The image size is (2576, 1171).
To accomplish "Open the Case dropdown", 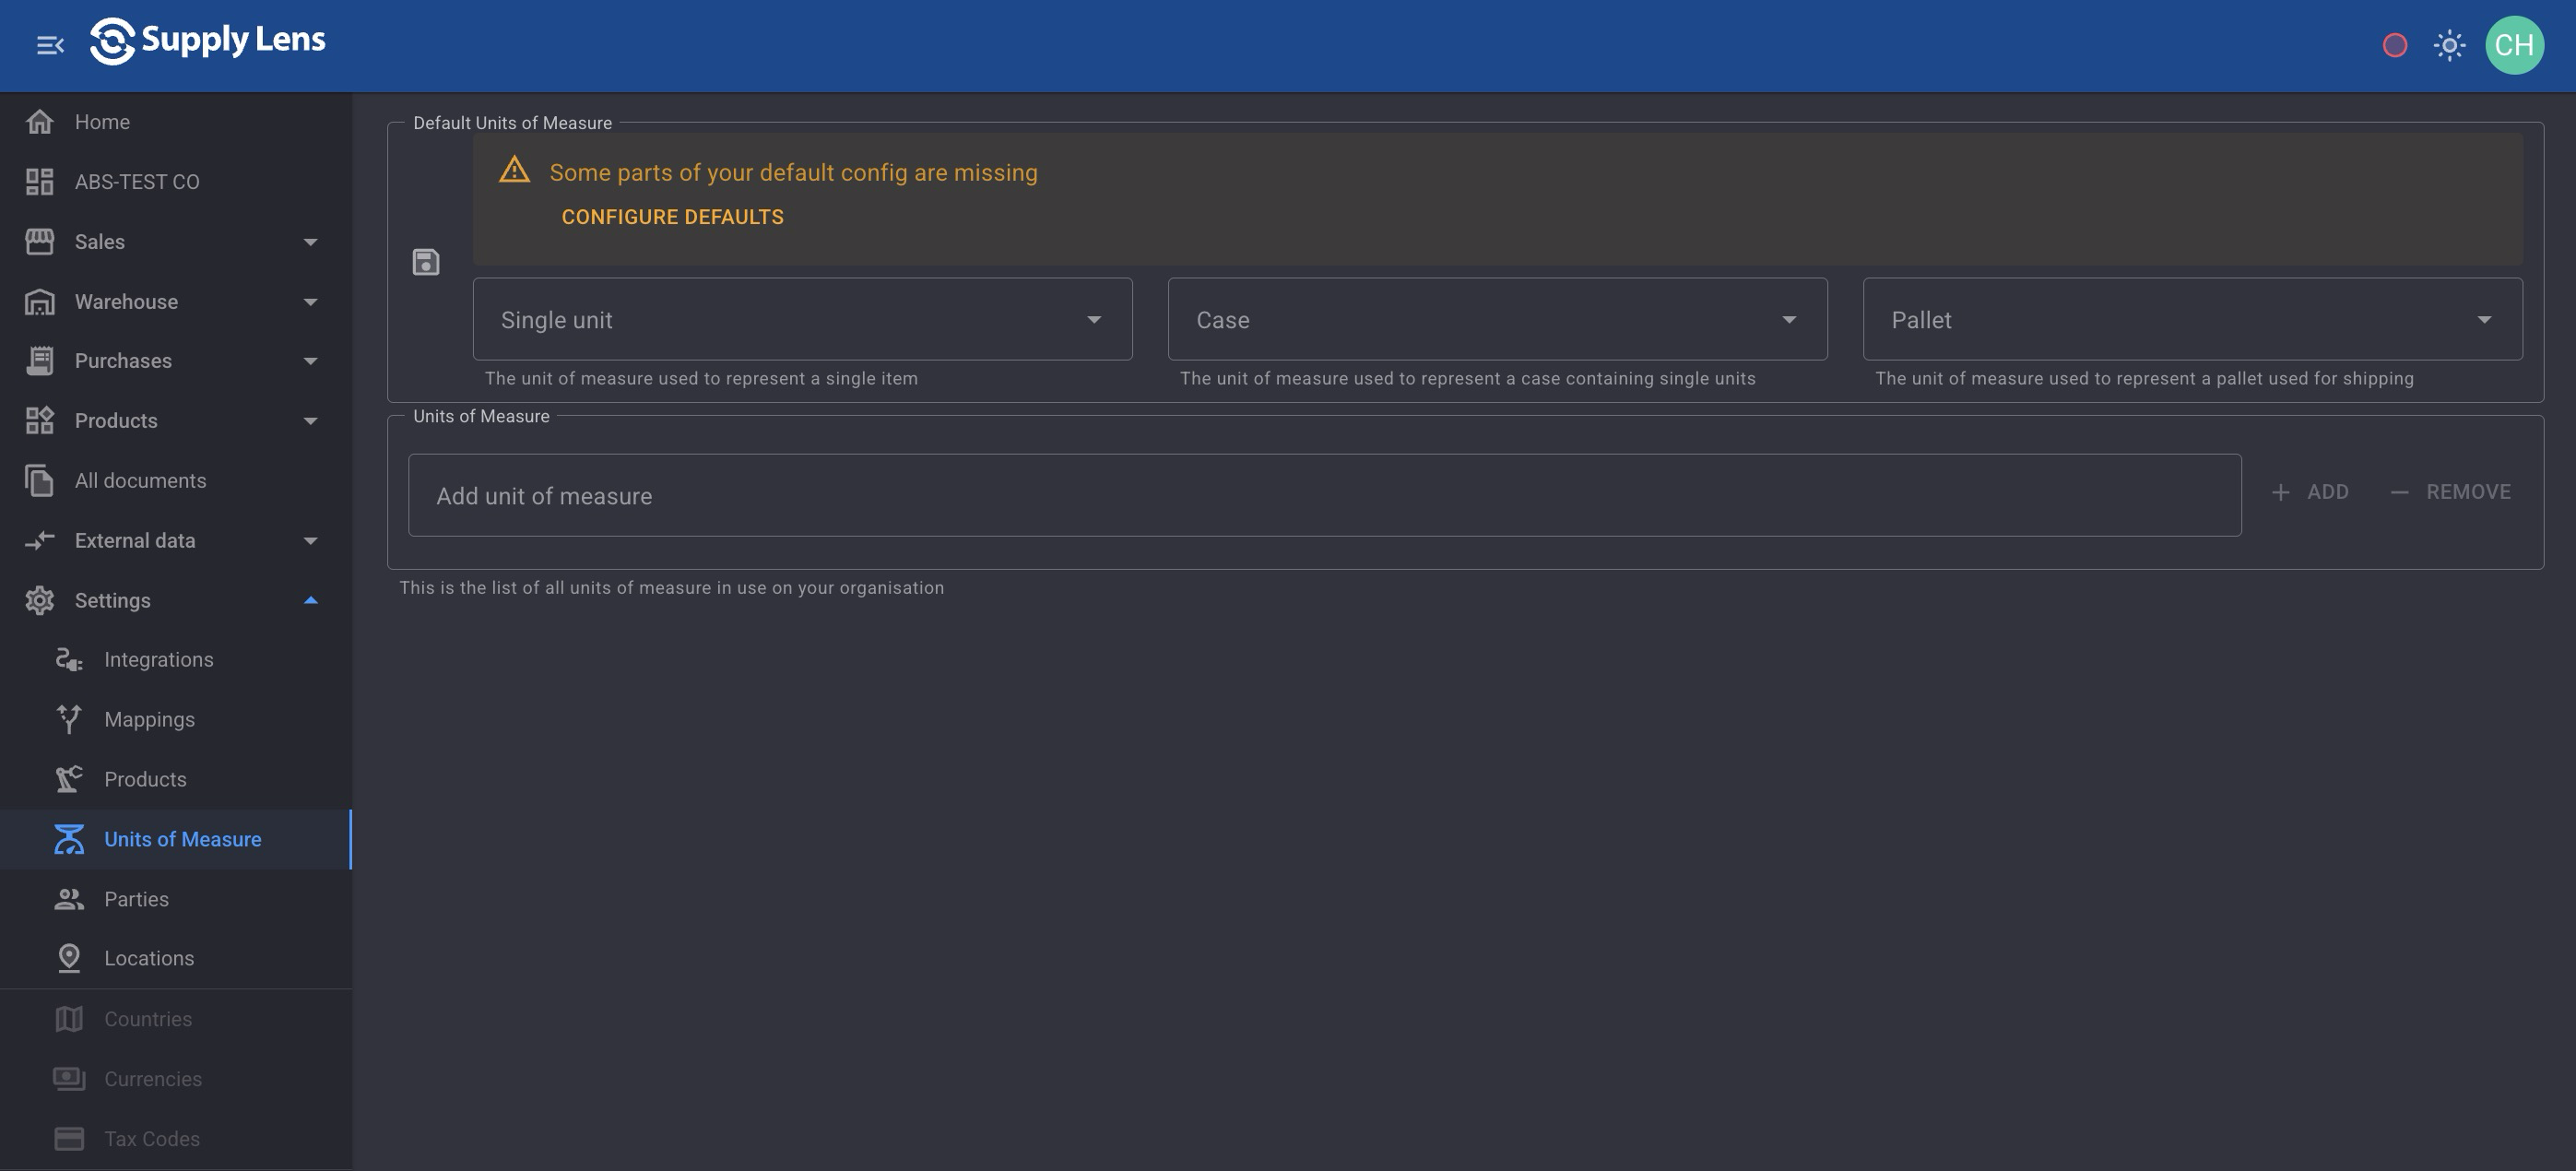I will 1497,319.
